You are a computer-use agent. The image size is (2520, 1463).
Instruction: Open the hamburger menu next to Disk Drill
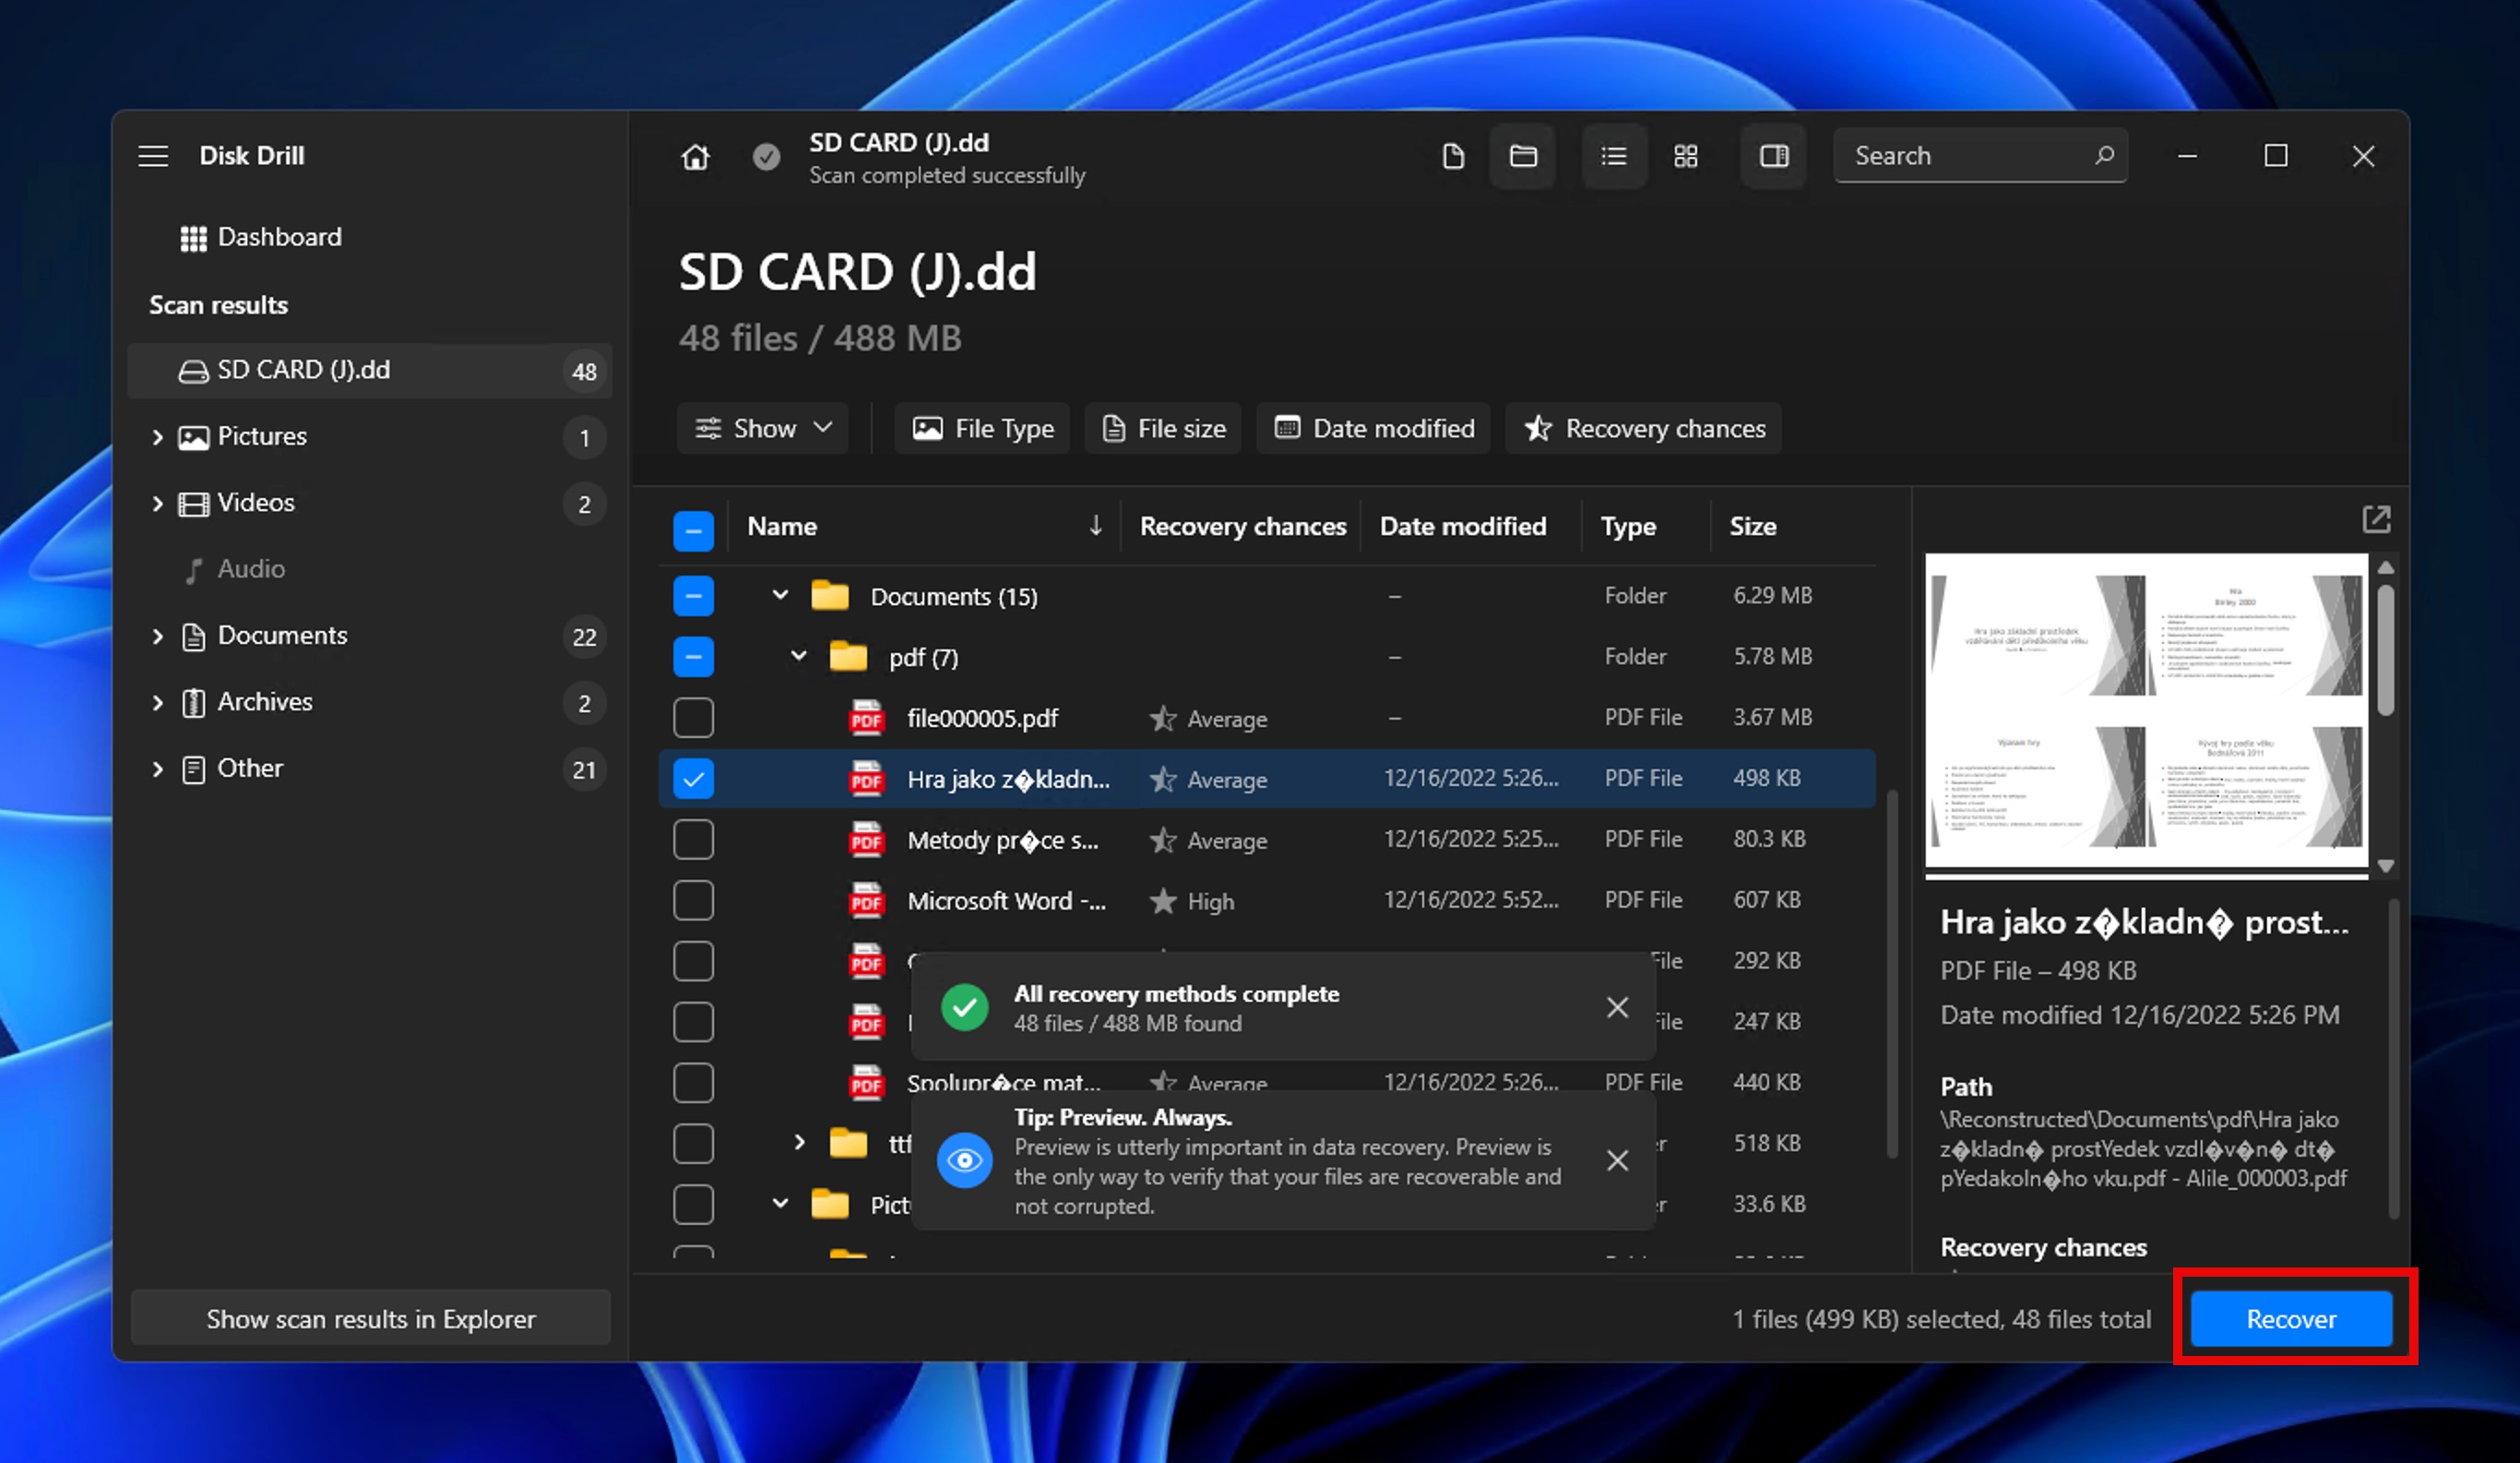(x=153, y=156)
